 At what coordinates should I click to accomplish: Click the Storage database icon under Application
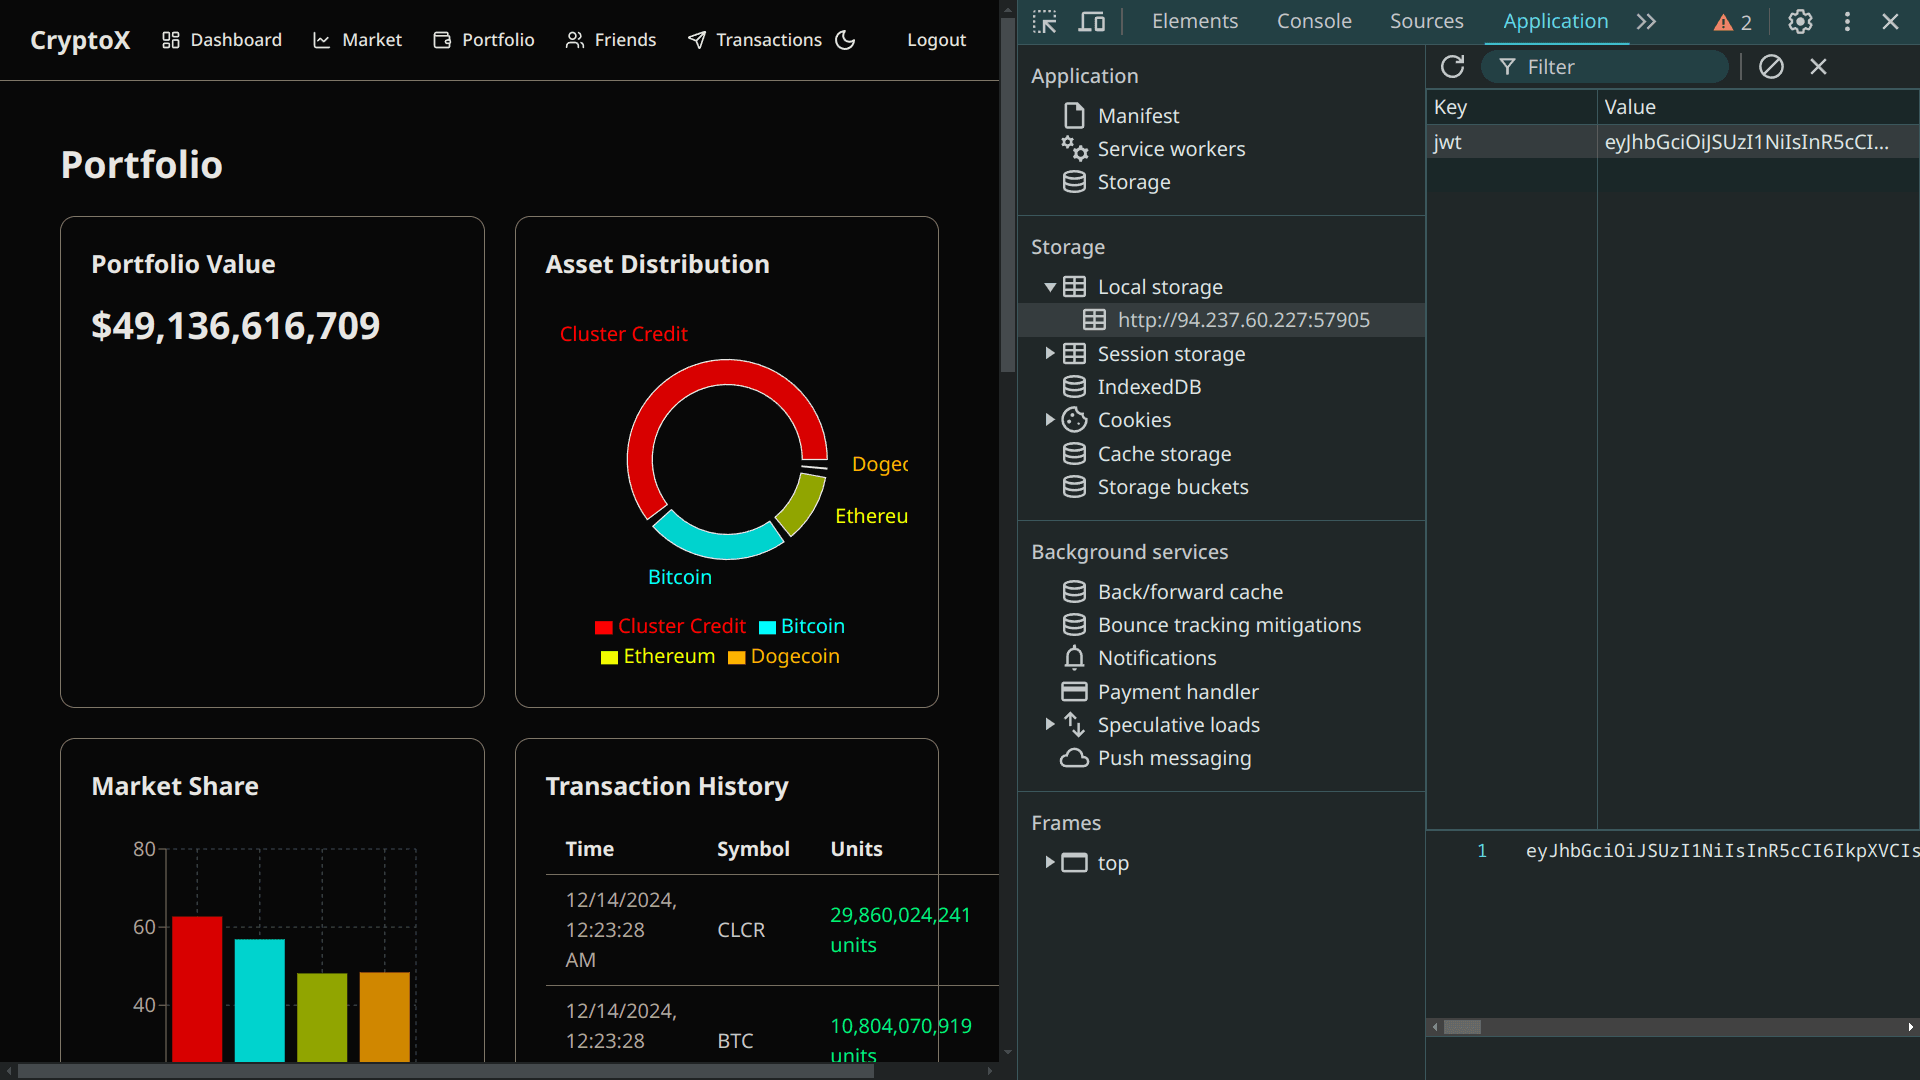1074,181
